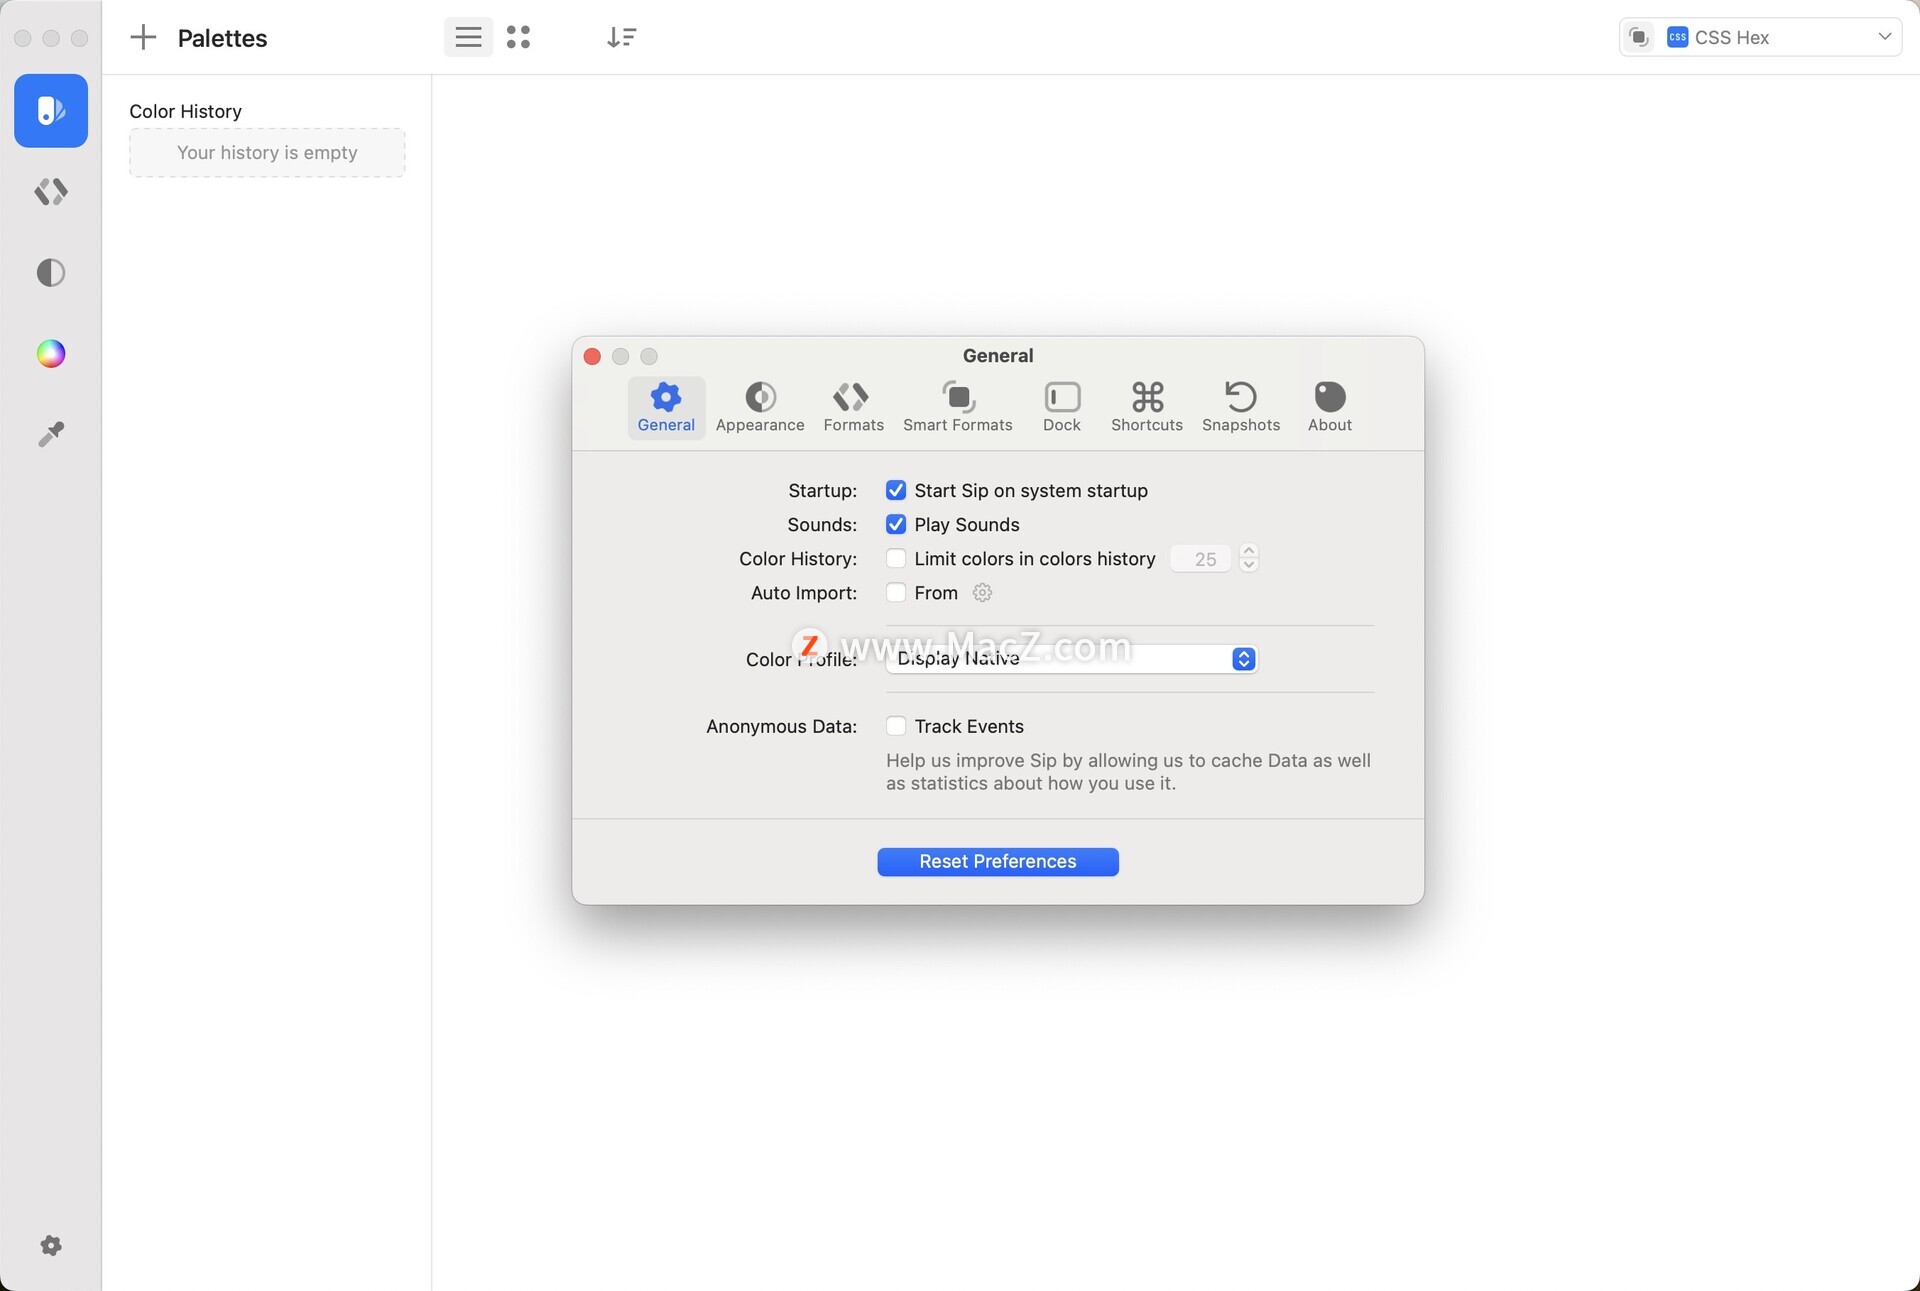The width and height of the screenshot is (1920, 1291).
Task: Disable Start Sip on system startup
Action: (x=896, y=490)
